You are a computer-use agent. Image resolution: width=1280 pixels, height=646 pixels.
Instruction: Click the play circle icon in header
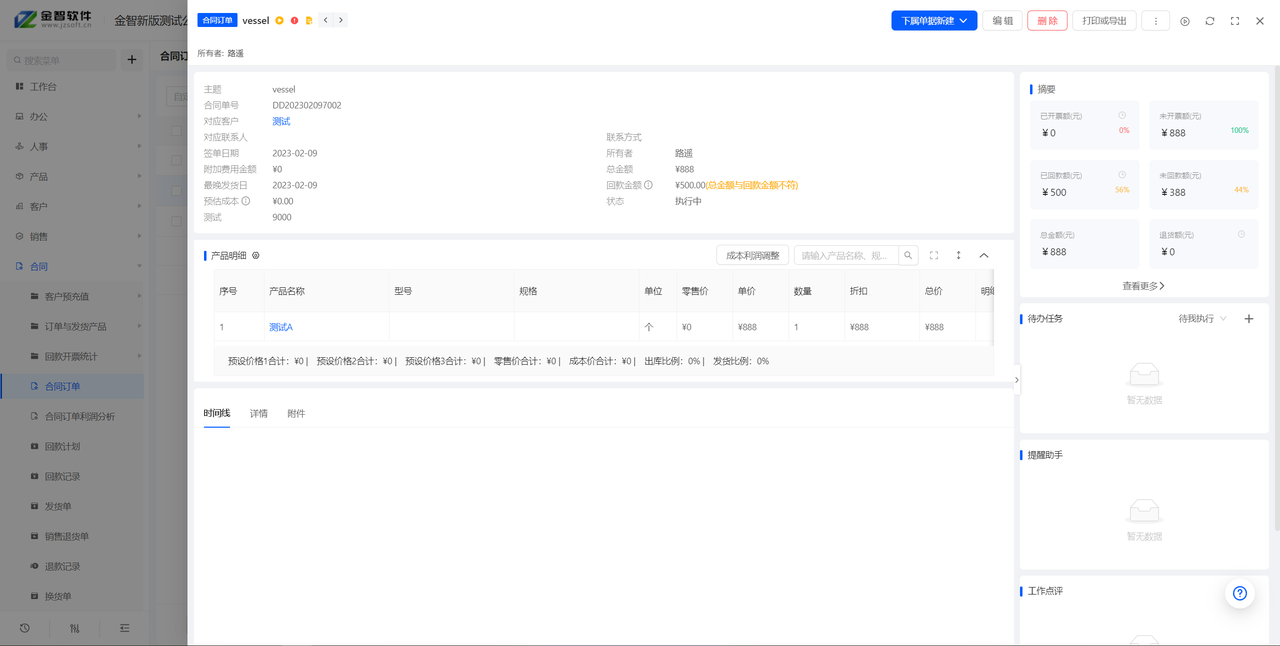click(1185, 21)
